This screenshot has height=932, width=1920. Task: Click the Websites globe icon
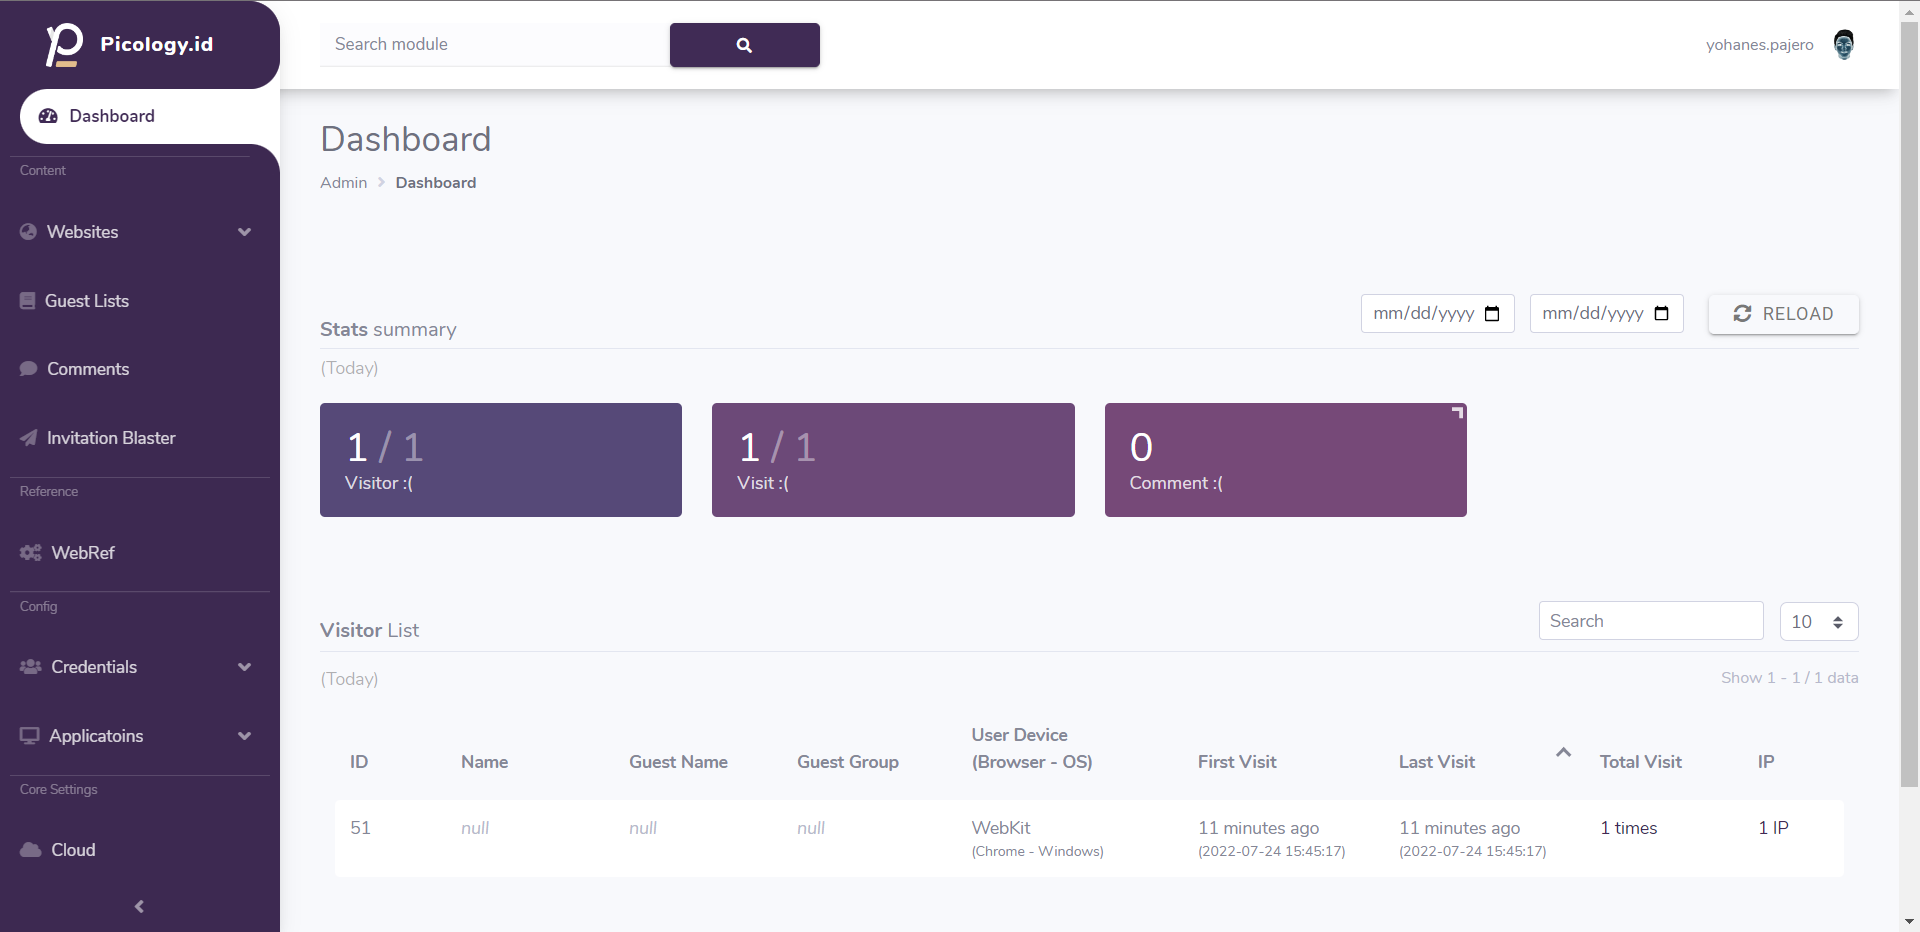coord(27,231)
